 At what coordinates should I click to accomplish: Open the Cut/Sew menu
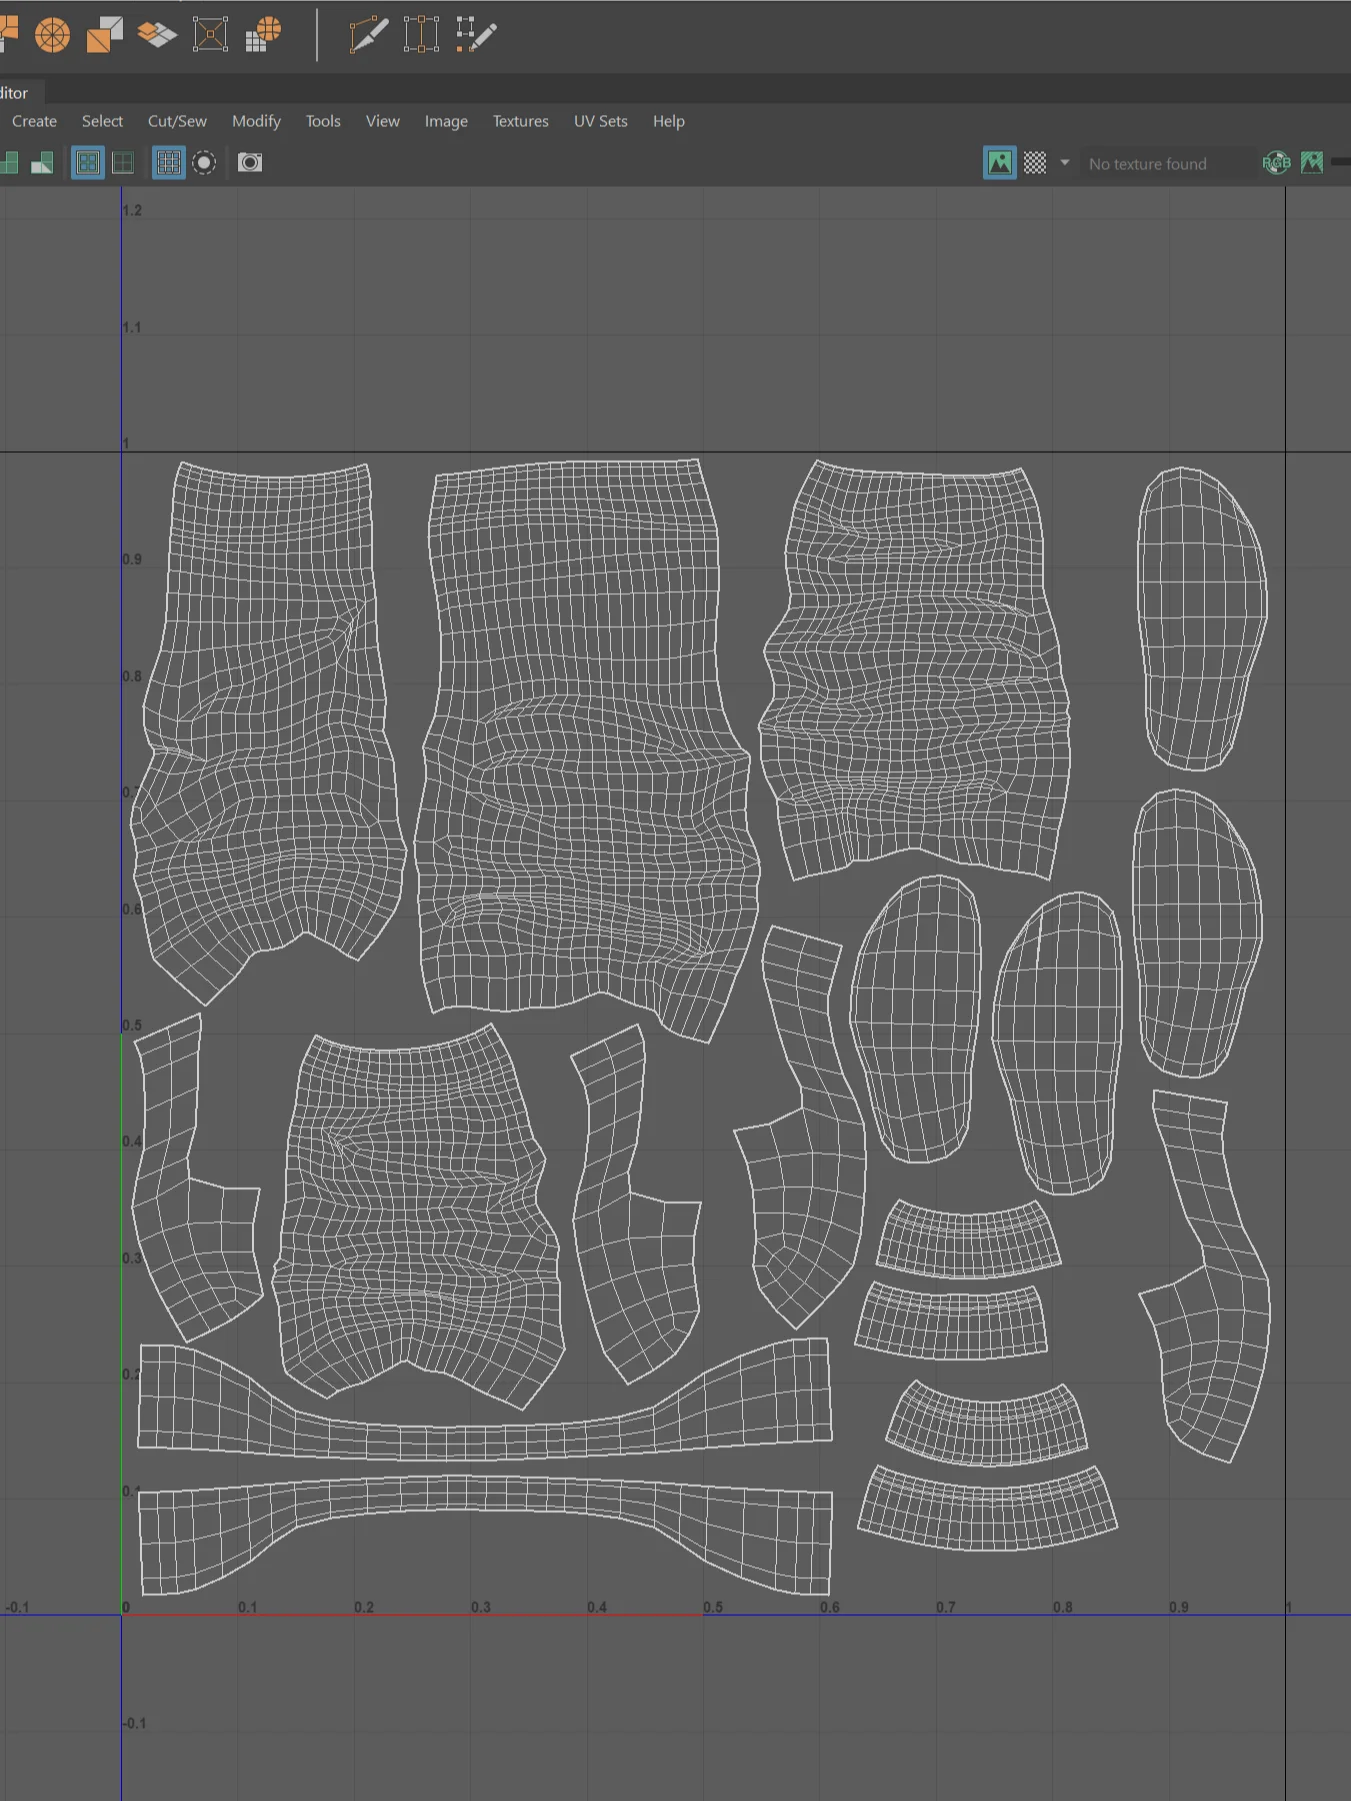[177, 121]
